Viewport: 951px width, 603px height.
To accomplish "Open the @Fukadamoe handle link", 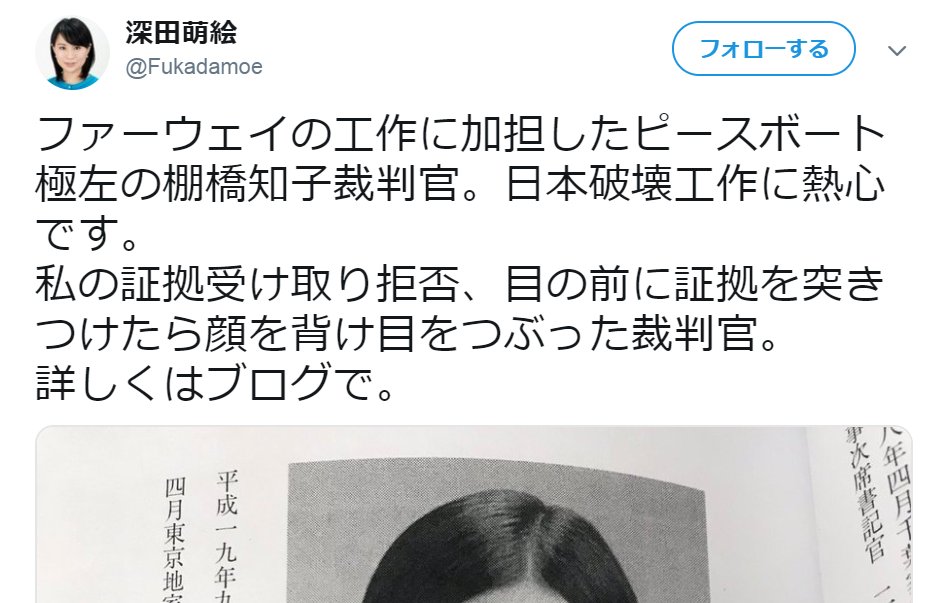I will click(x=194, y=66).
